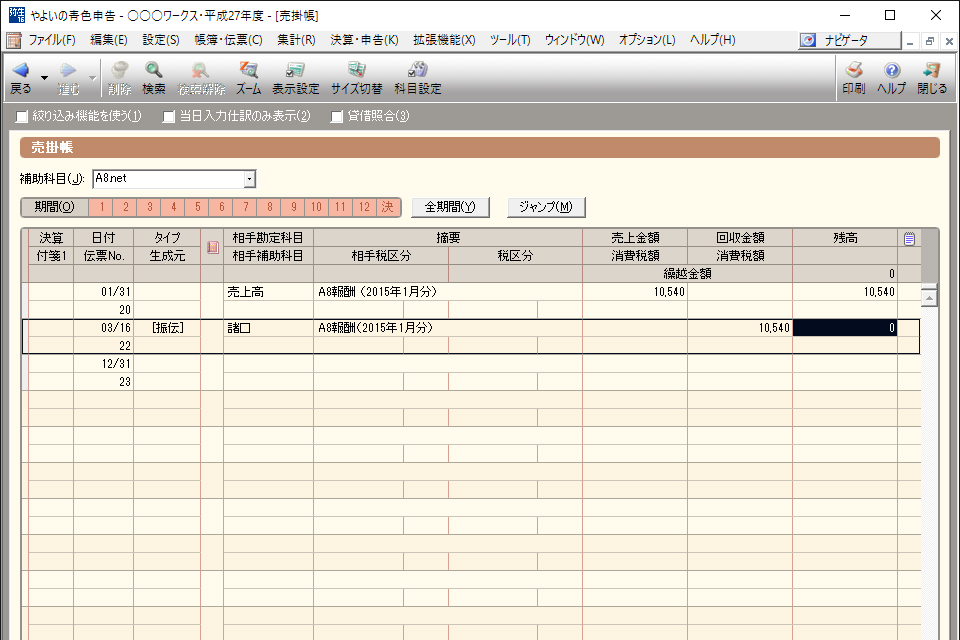The height and width of the screenshot is (640, 960).
Task: Click the 10,540 collection amount cell
Action: pyautogui.click(x=740, y=328)
